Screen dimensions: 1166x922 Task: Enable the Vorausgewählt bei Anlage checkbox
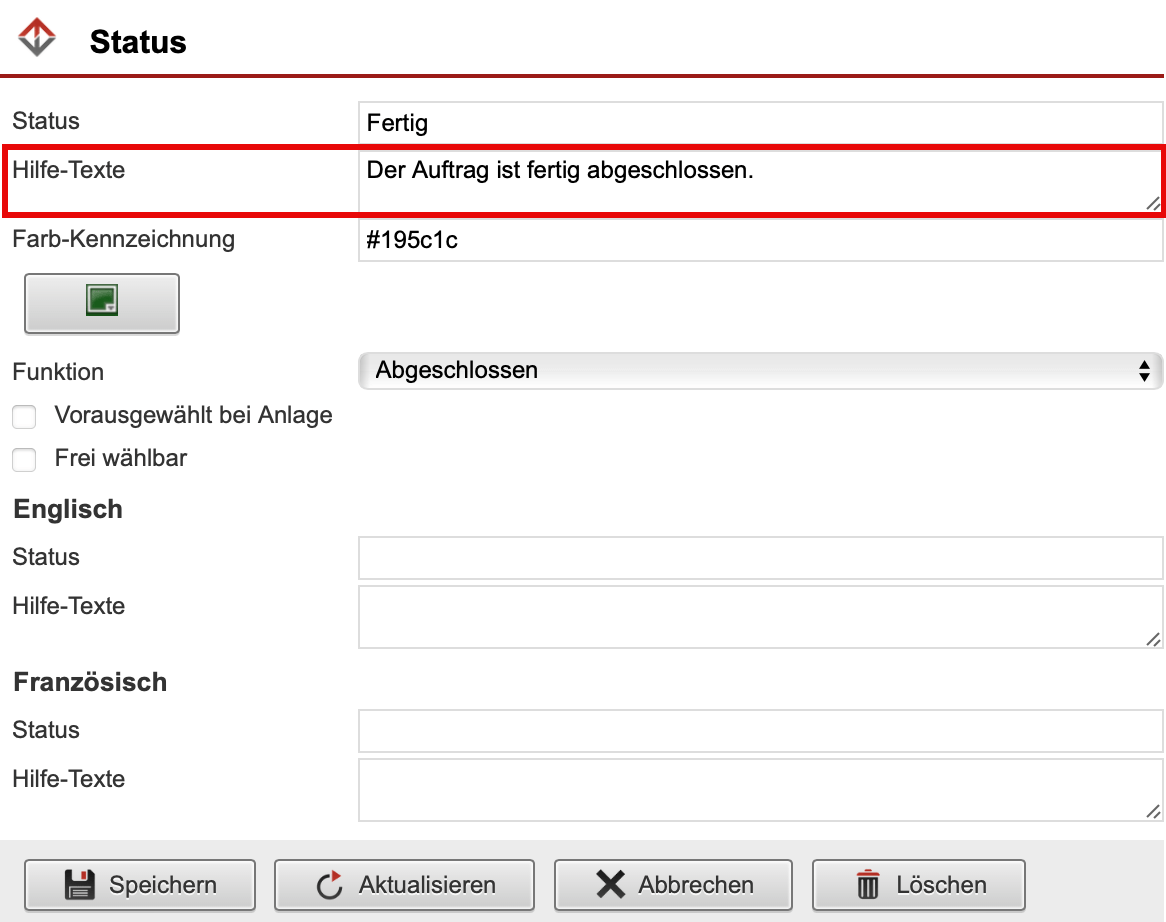[24, 416]
